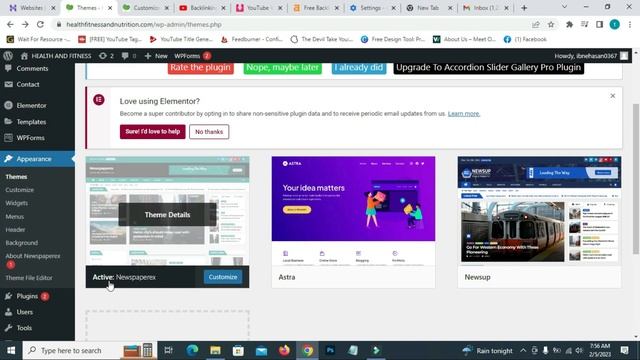Viewport: 640px width, 360px height.
Task: Open comments bubble in admin bar
Action: pos(129,56)
